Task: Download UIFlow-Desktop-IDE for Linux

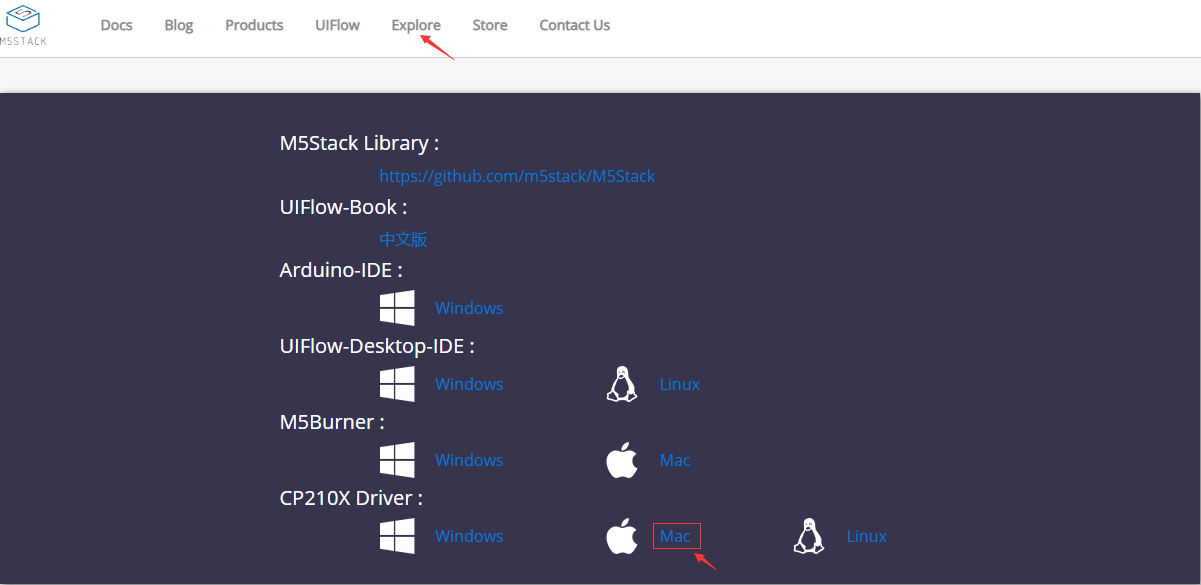Action: click(x=680, y=384)
